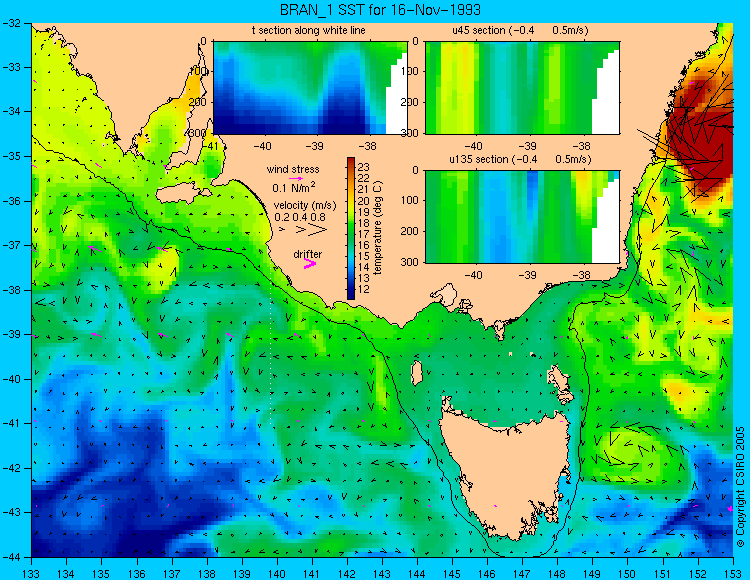Click color bar tick label '23'

point(364,167)
